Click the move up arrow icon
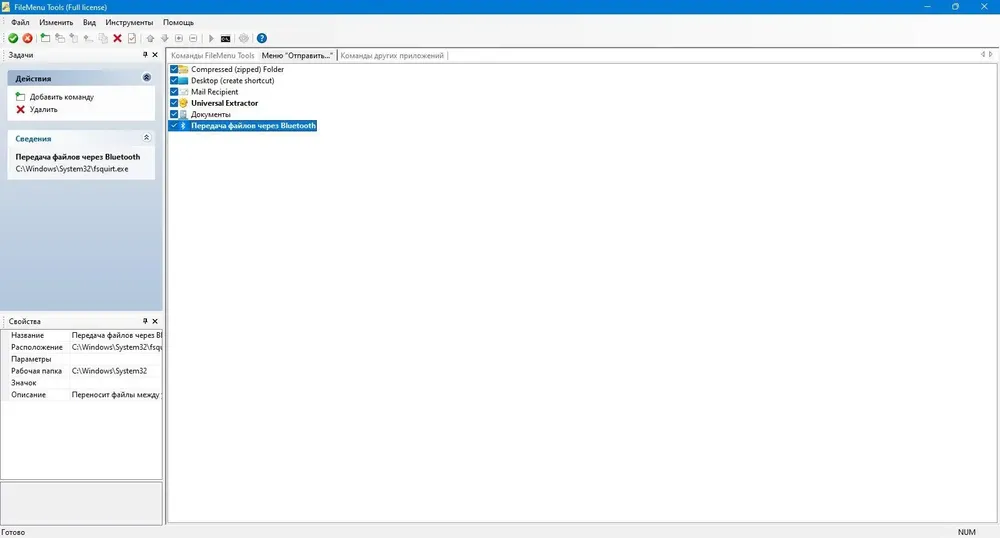This screenshot has height=538, width=1000. [x=151, y=38]
